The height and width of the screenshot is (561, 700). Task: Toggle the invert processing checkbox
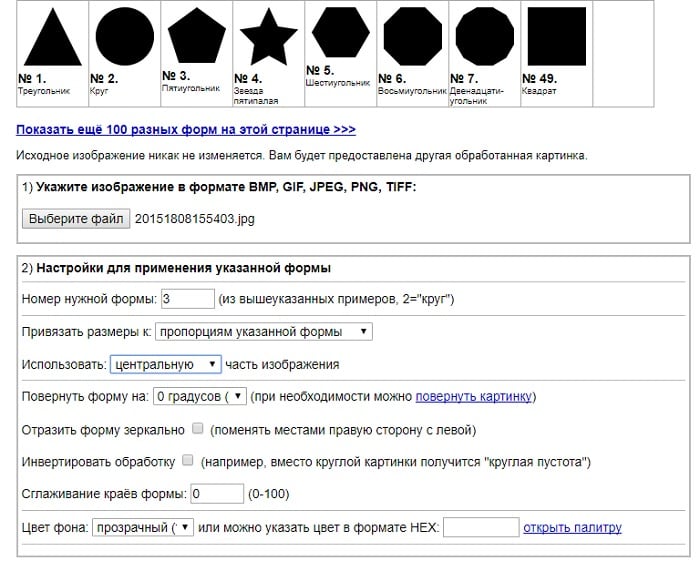tap(187, 461)
